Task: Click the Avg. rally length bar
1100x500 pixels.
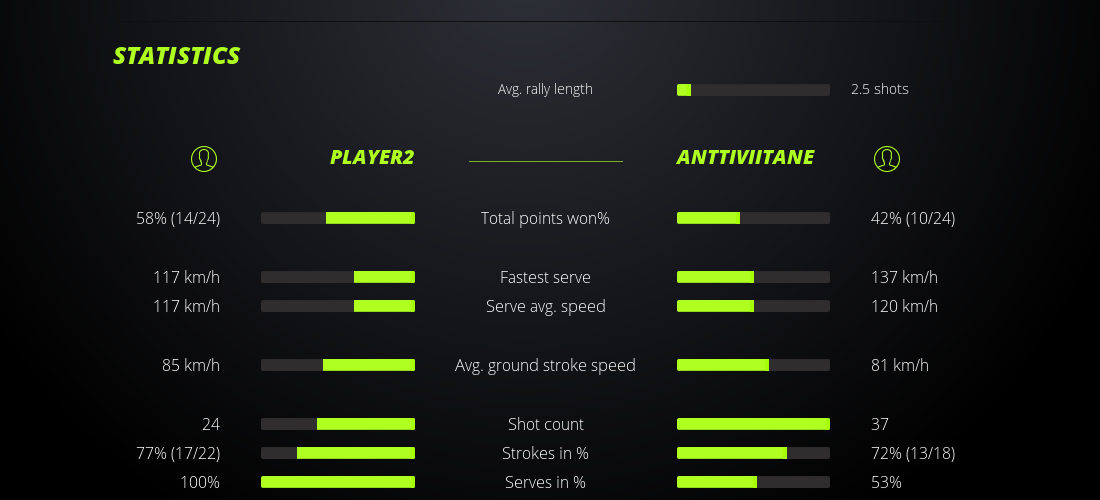Action: 753,90
